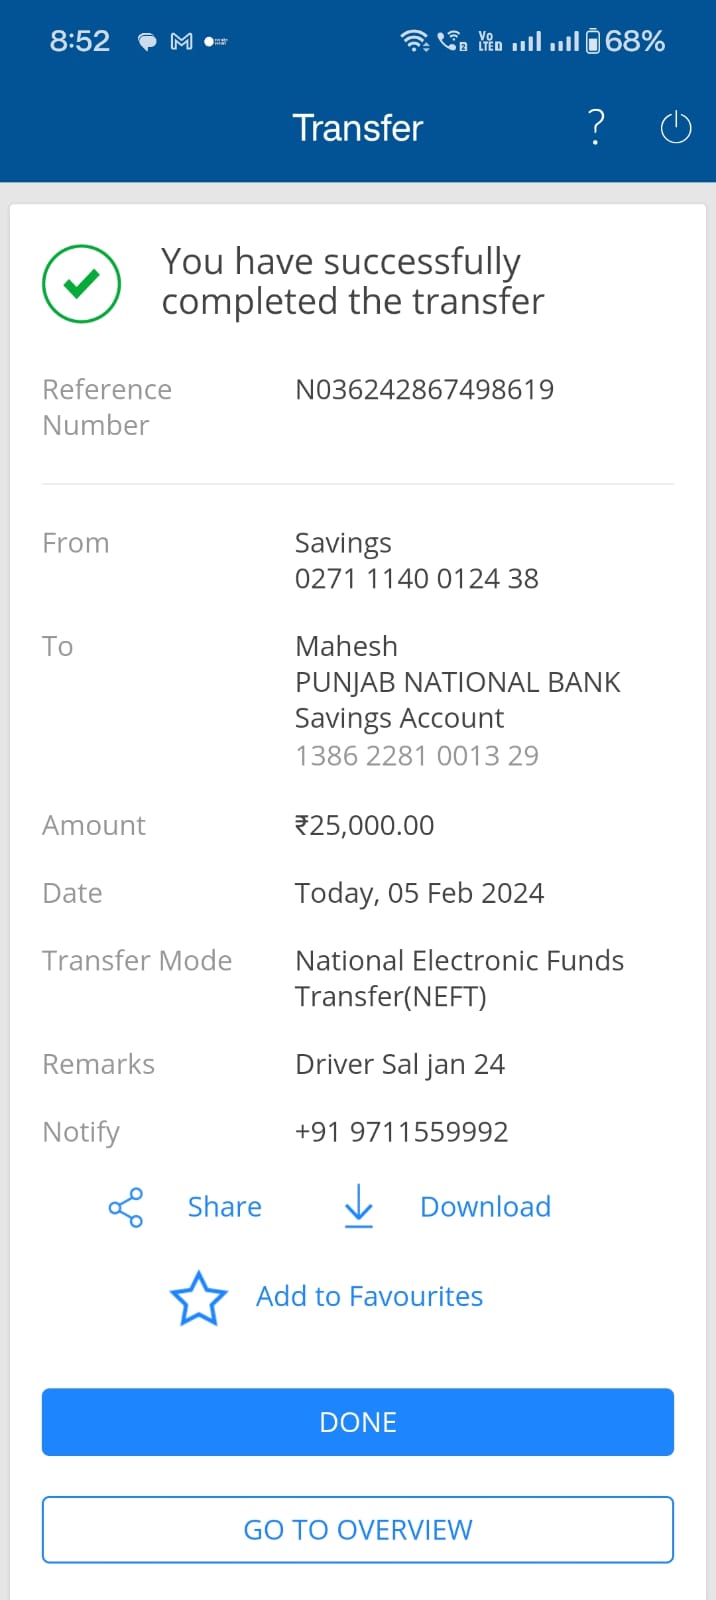The height and width of the screenshot is (1600, 716).
Task: Tap the Gmail notification icon in status bar
Action: [x=181, y=41]
